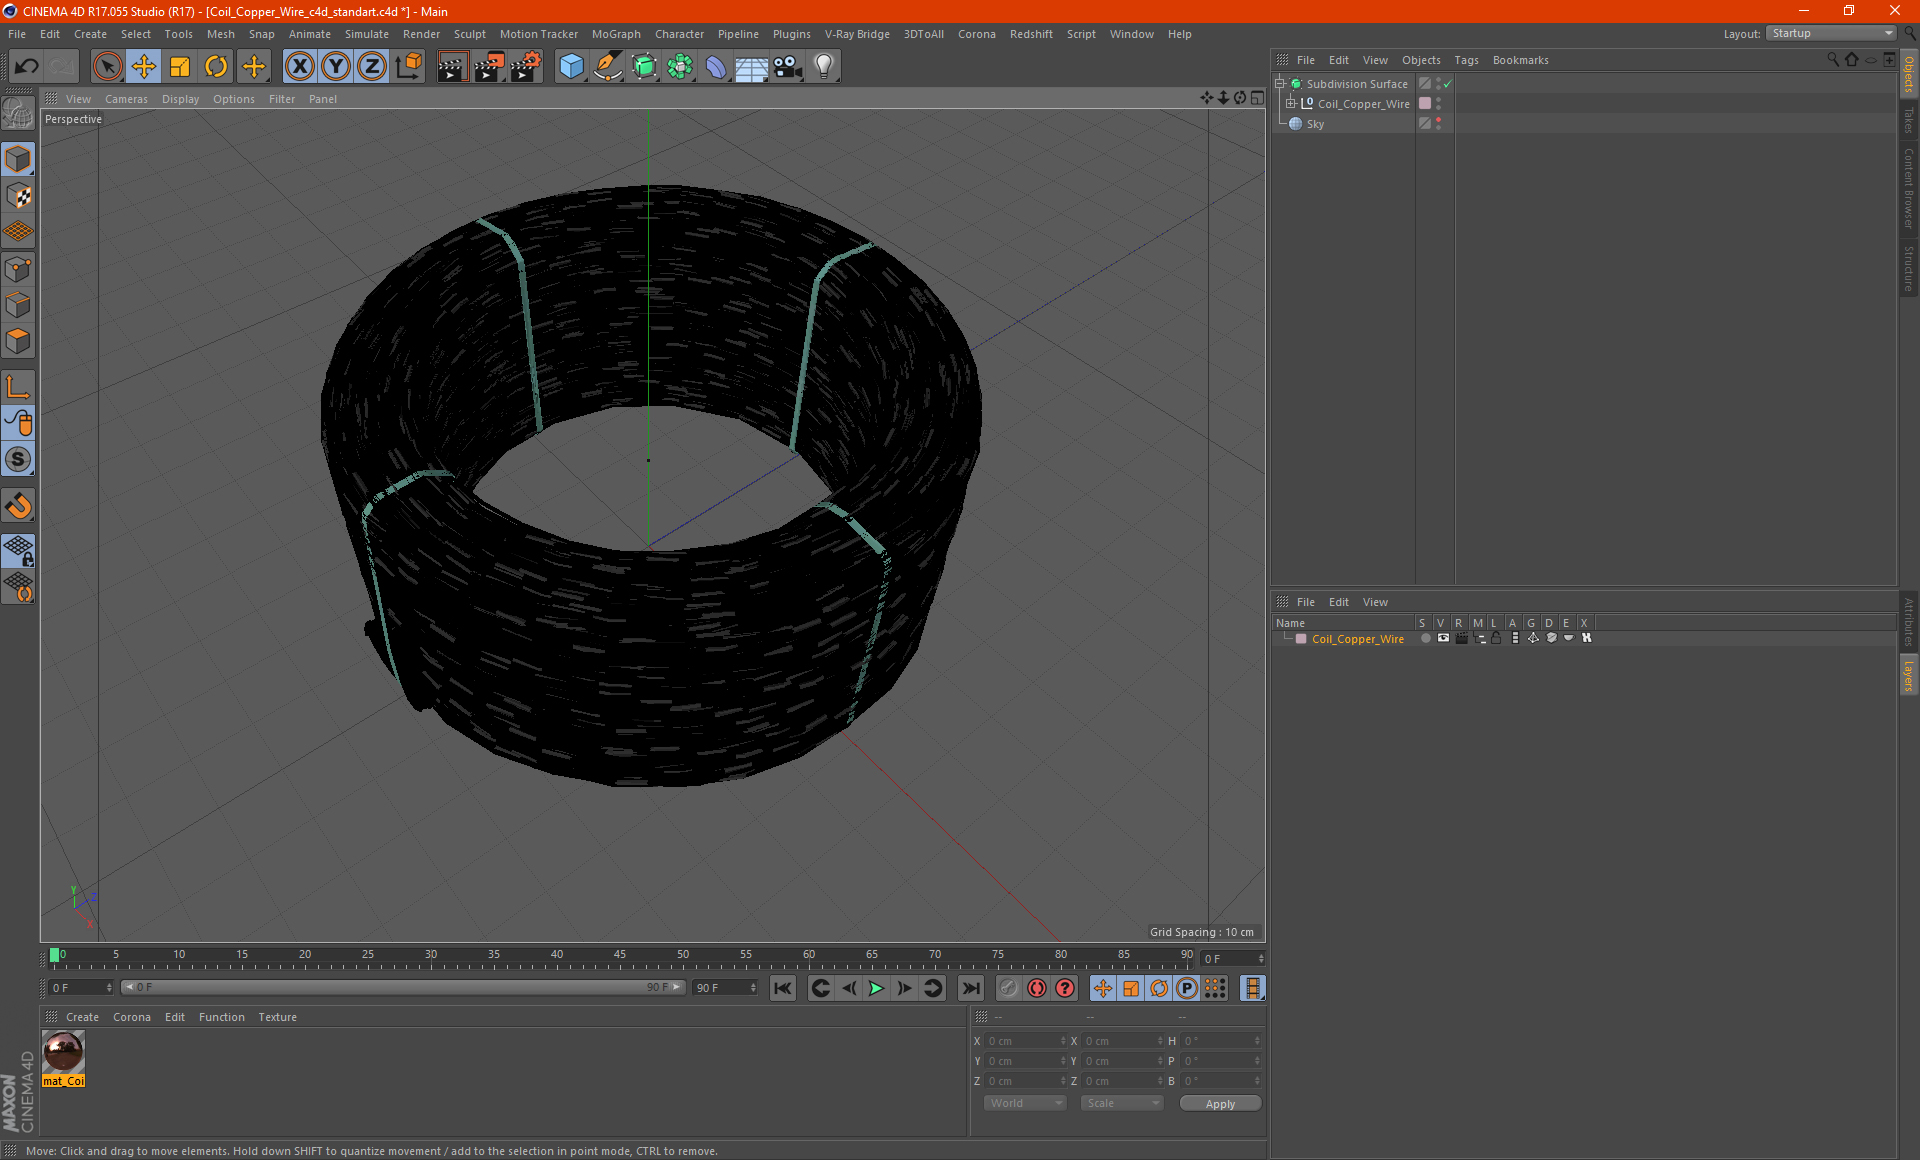The height and width of the screenshot is (1160, 1920).
Task: Switch to Texture mode checkered cube icon
Action: click(18, 196)
